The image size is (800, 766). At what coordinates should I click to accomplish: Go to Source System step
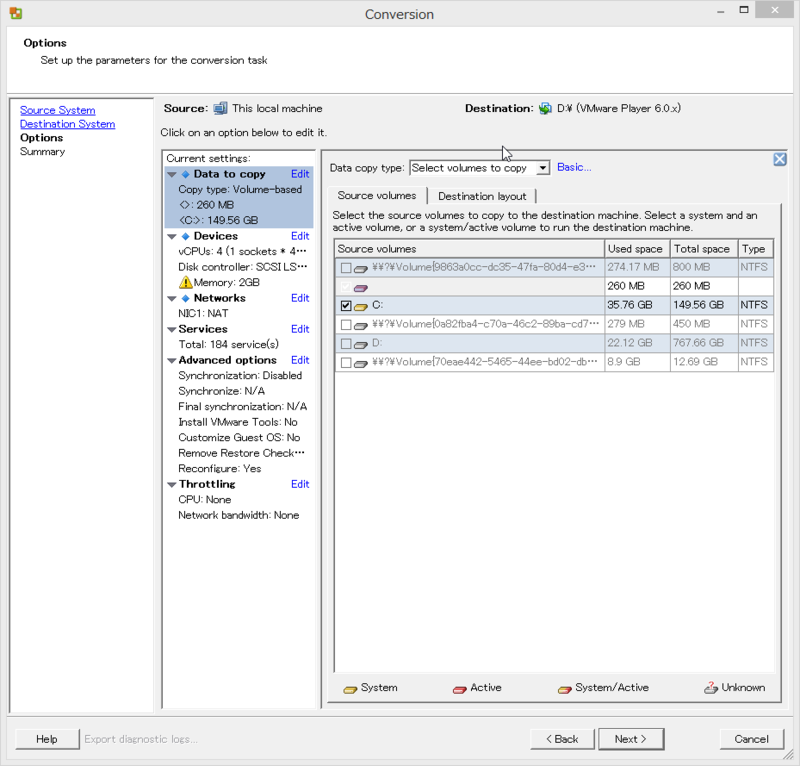[x=58, y=110]
